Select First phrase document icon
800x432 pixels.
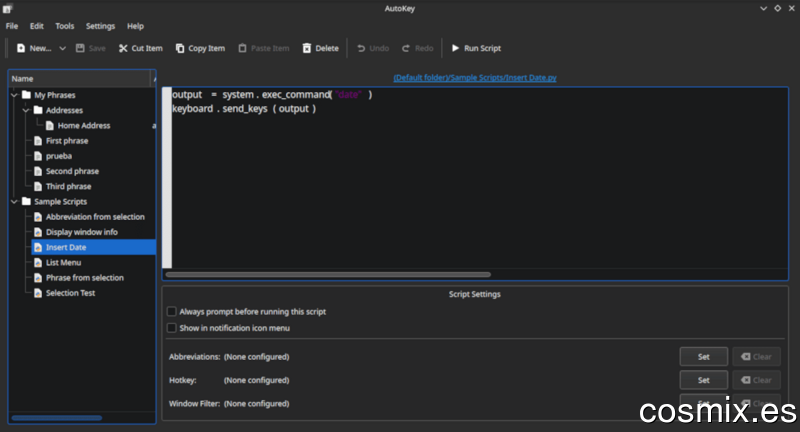tap(38, 141)
